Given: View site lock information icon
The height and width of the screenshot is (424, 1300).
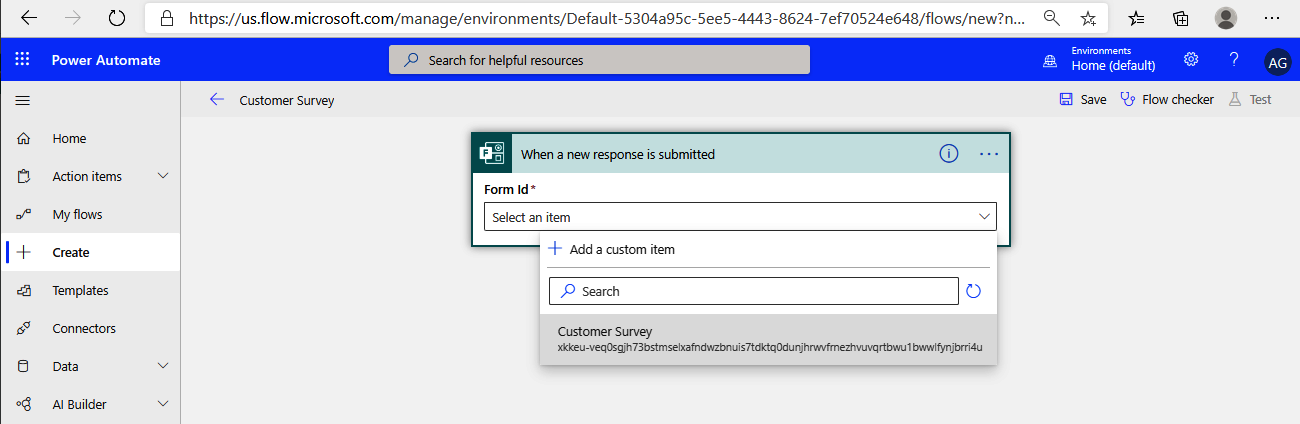Looking at the screenshot, I should [167, 18].
